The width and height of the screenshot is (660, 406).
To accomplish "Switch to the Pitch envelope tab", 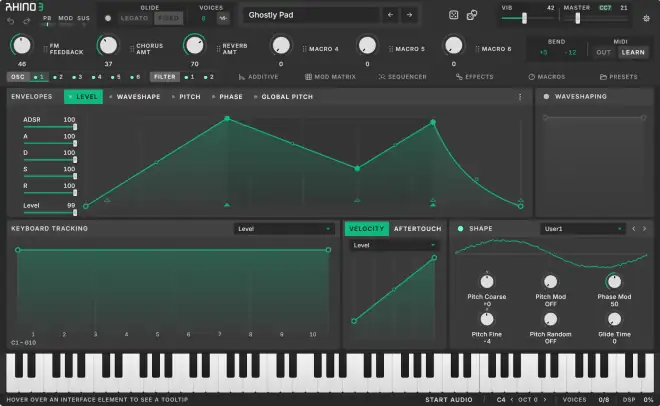I will pyautogui.click(x=186, y=97).
